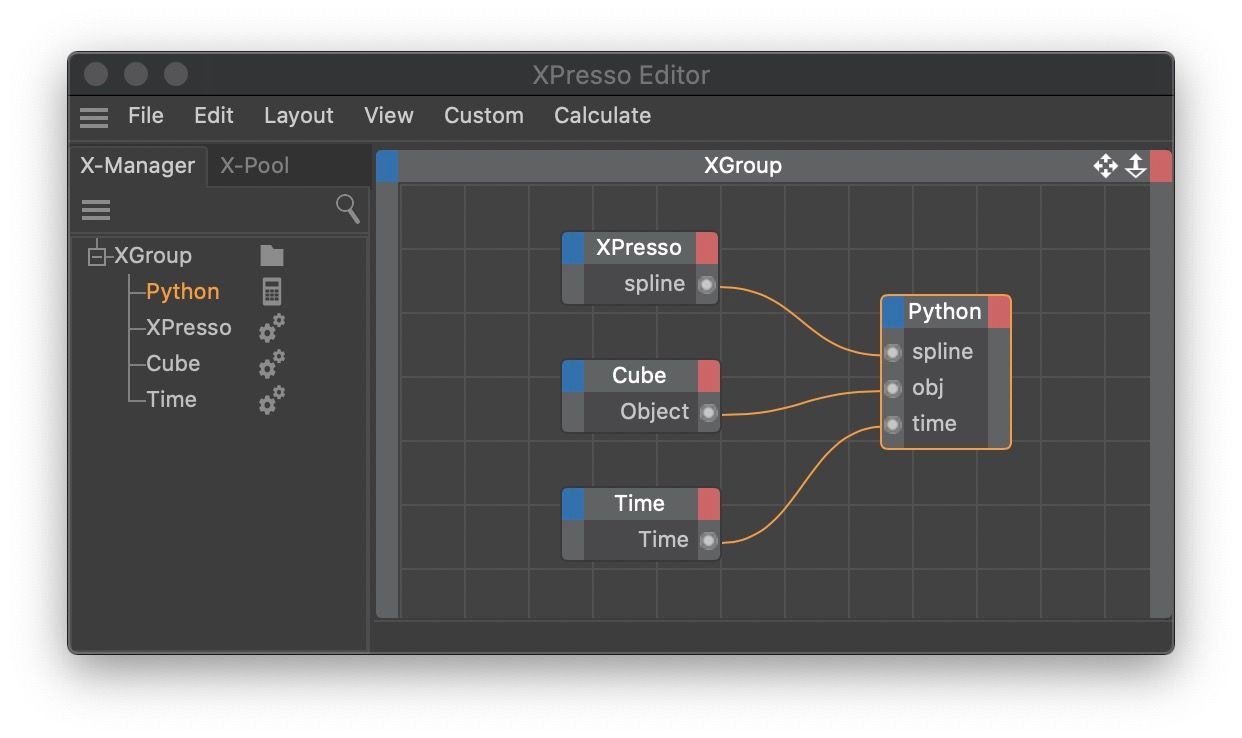
Task: Open the Layout menu
Action: [299, 116]
